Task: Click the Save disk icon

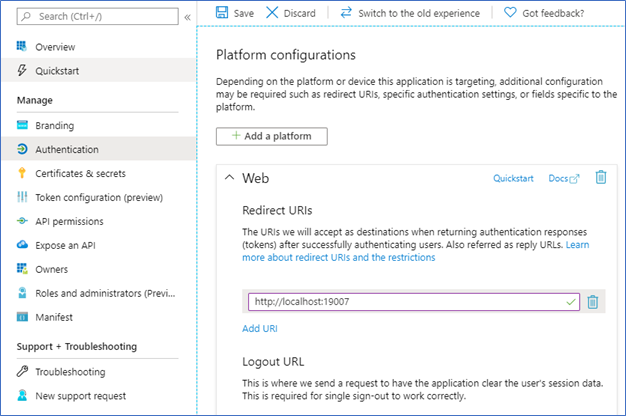Action: (222, 13)
